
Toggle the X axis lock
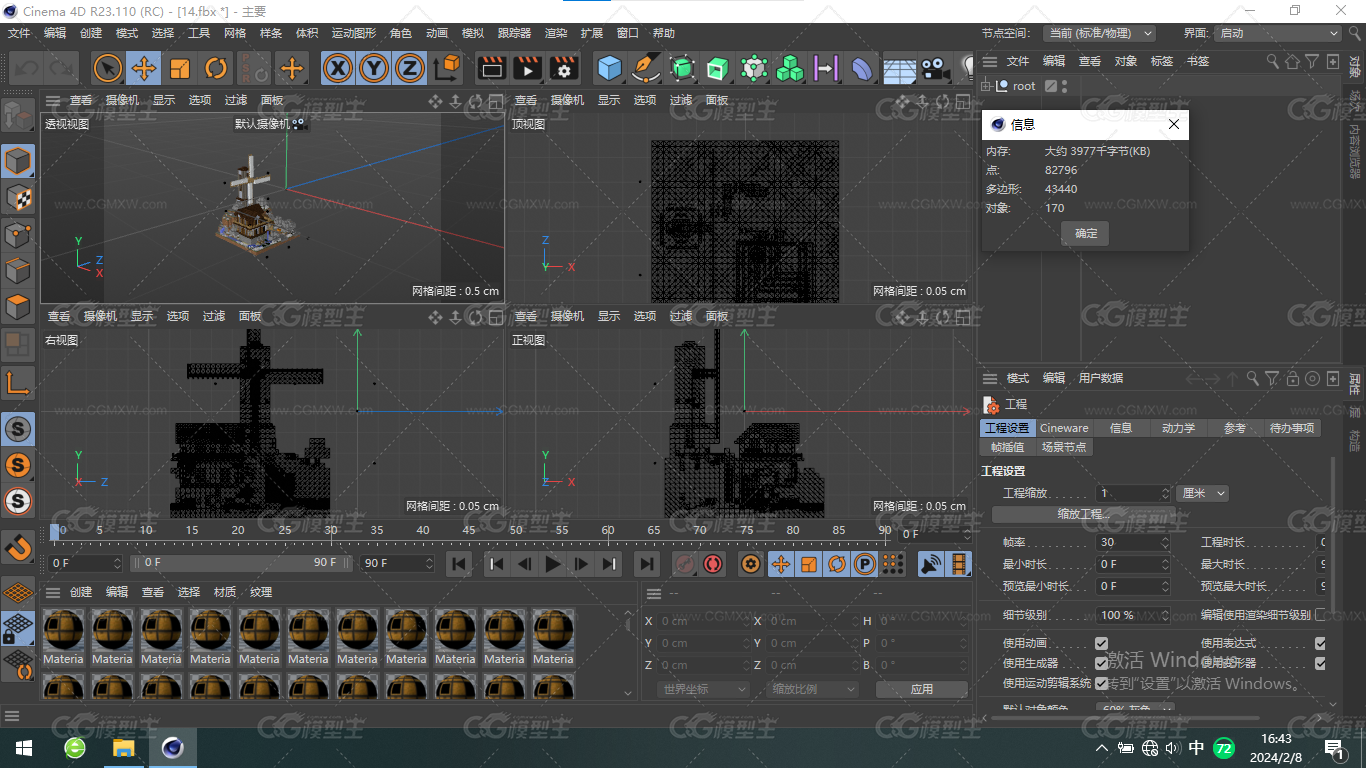coord(339,68)
